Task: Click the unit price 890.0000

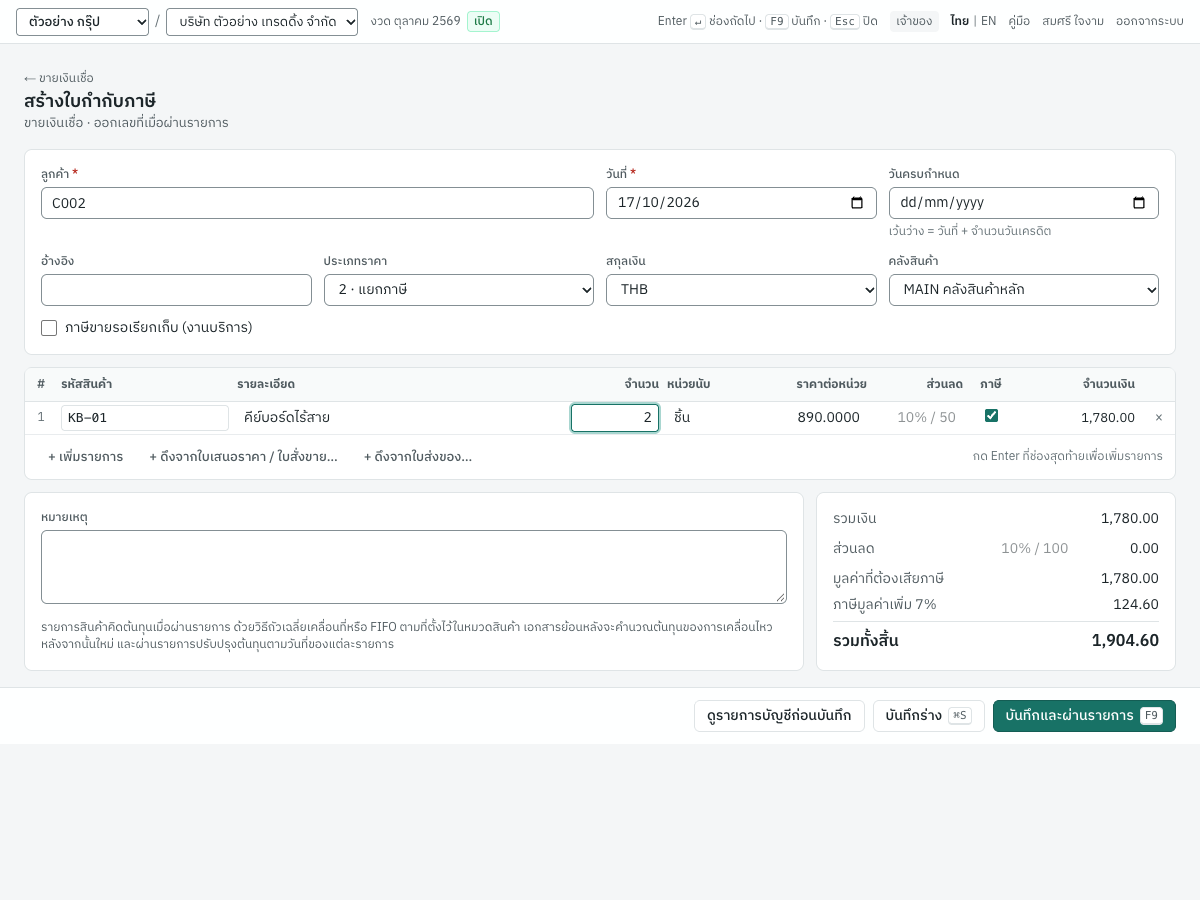Action: (828, 418)
